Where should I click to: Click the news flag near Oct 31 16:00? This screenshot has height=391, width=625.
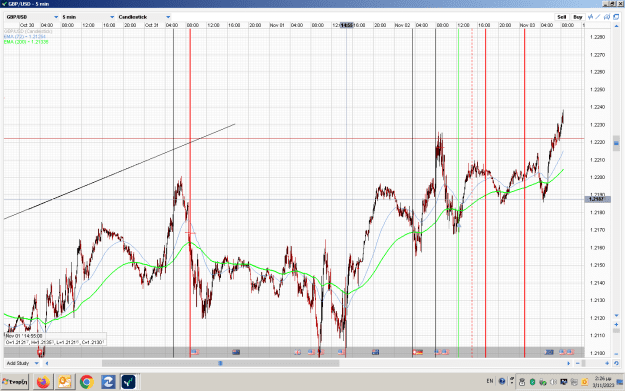(x=236, y=352)
